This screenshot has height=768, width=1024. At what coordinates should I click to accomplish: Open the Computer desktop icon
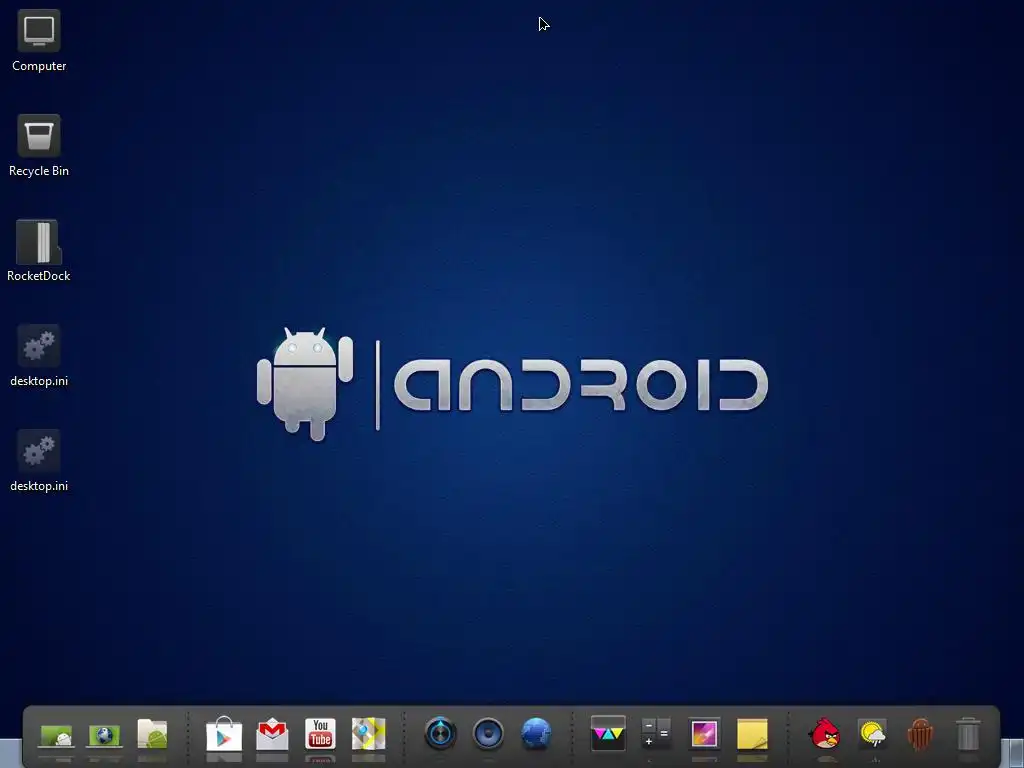[x=39, y=31]
